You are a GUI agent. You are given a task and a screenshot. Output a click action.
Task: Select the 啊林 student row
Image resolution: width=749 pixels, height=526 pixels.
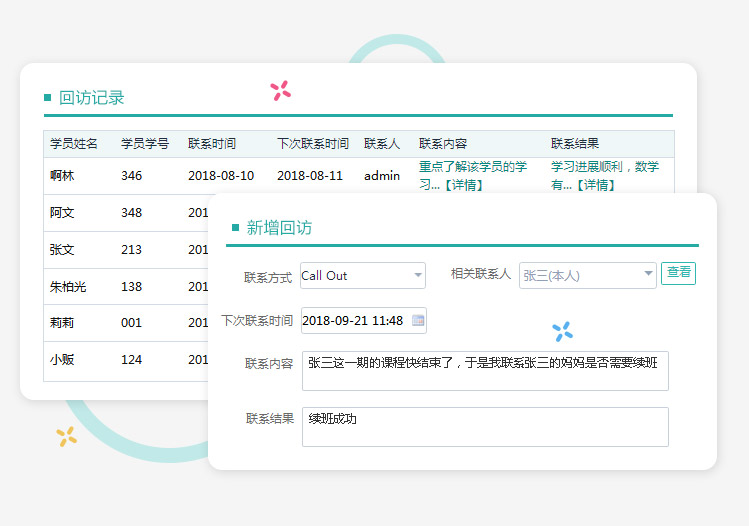click(x=63, y=176)
